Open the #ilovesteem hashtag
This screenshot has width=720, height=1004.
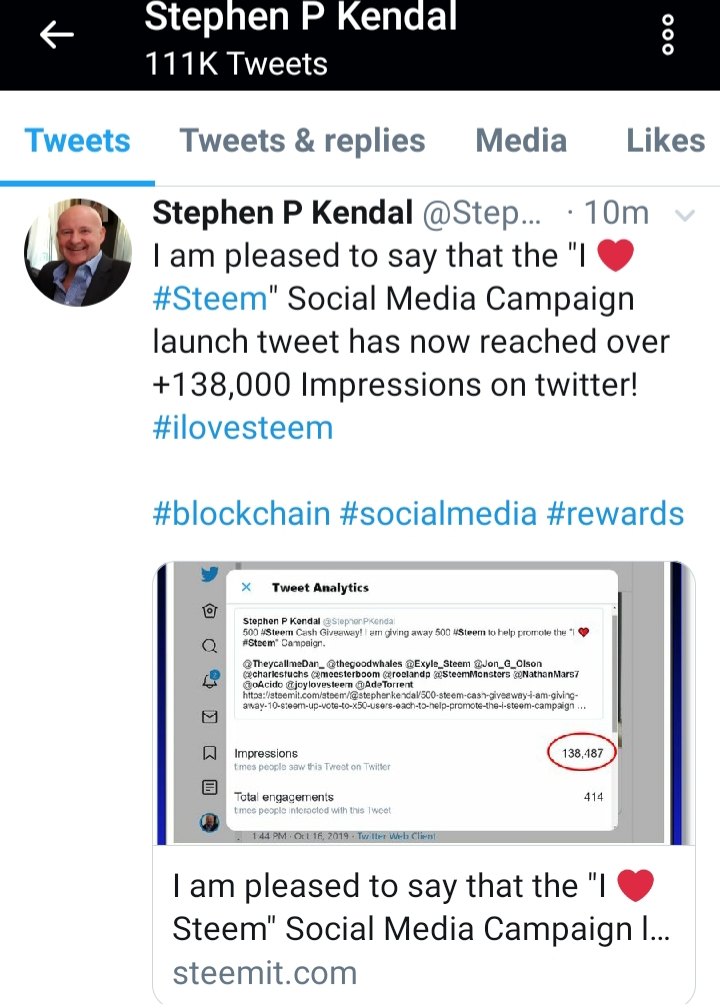click(243, 428)
